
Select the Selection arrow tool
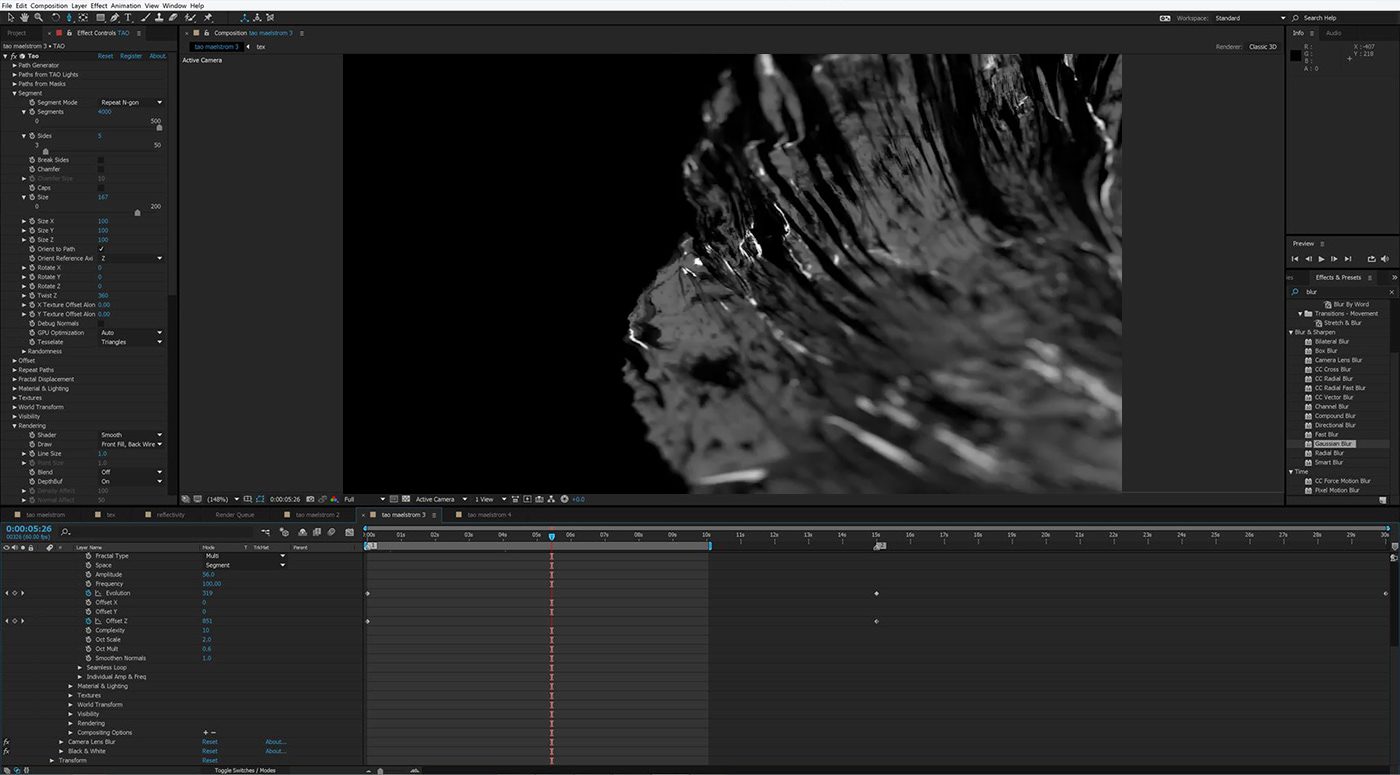coord(11,17)
